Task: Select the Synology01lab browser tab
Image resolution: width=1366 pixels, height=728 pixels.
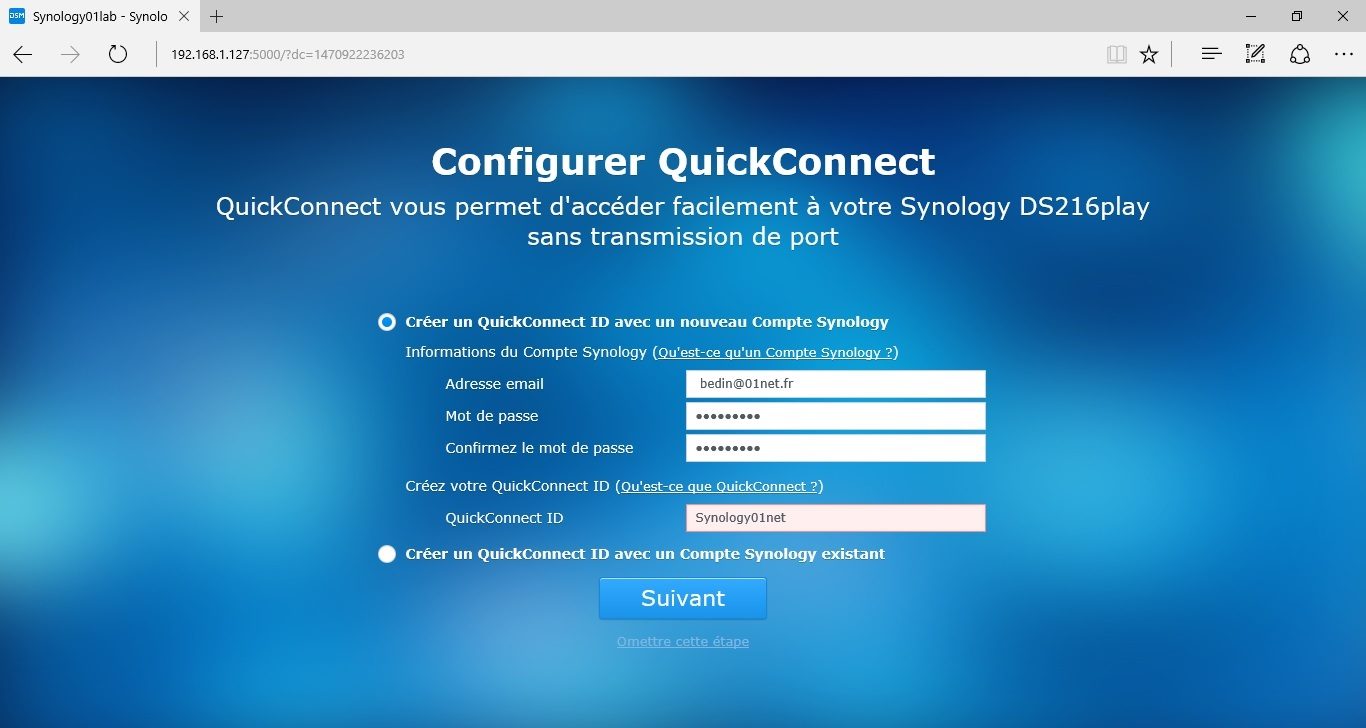Action: pos(98,16)
